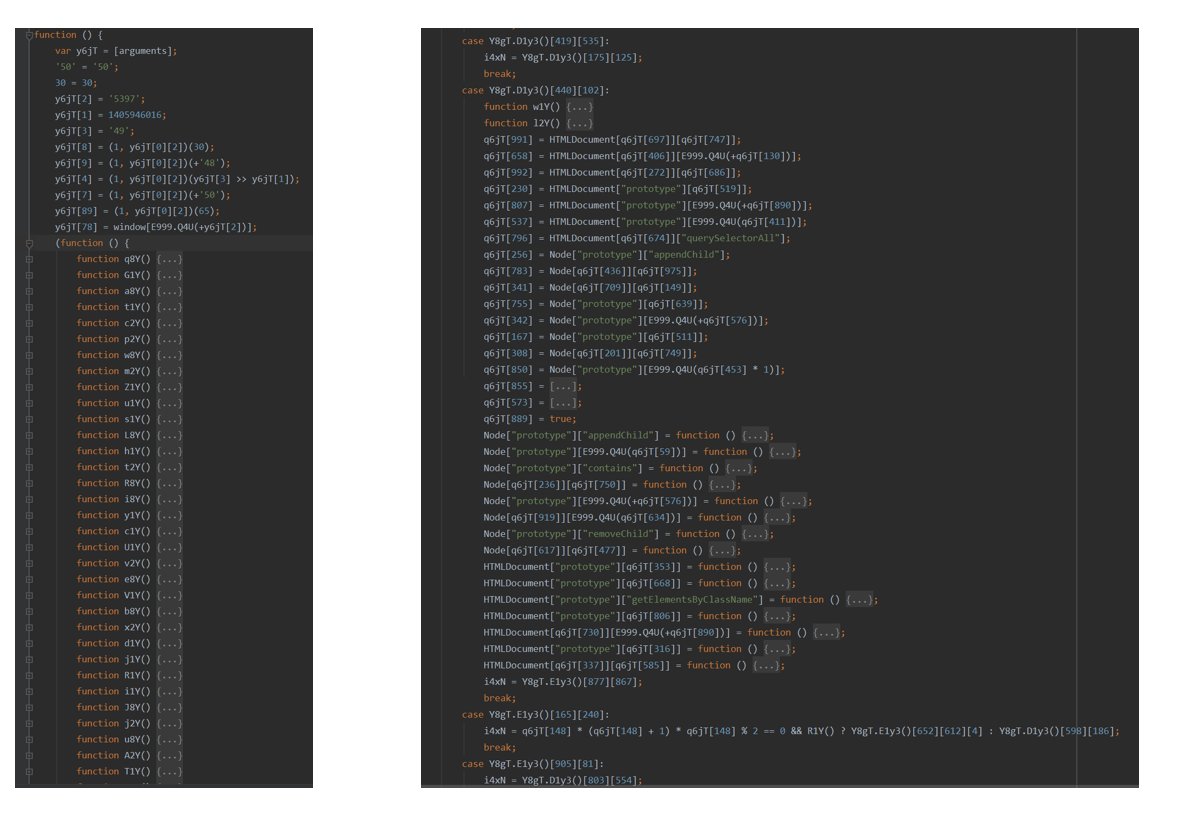
Task: Click 'q6jT[889] = true;' line
Action: coord(530,419)
